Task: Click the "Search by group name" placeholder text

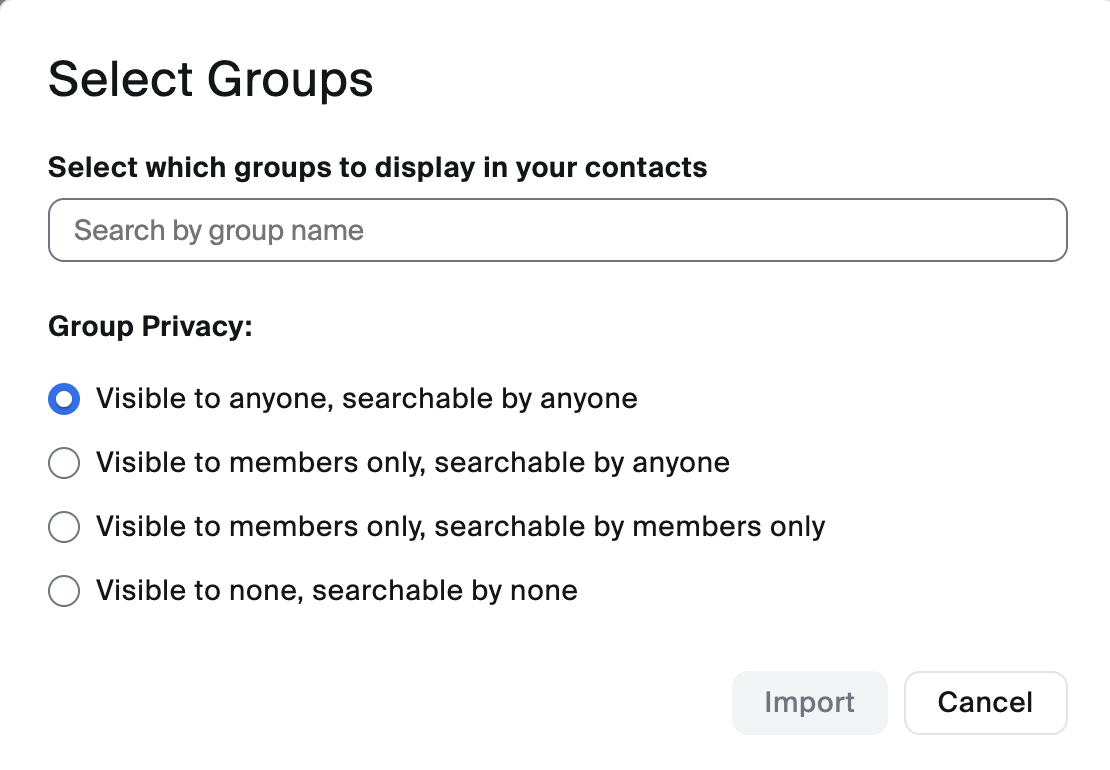Action: [x=219, y=231]
